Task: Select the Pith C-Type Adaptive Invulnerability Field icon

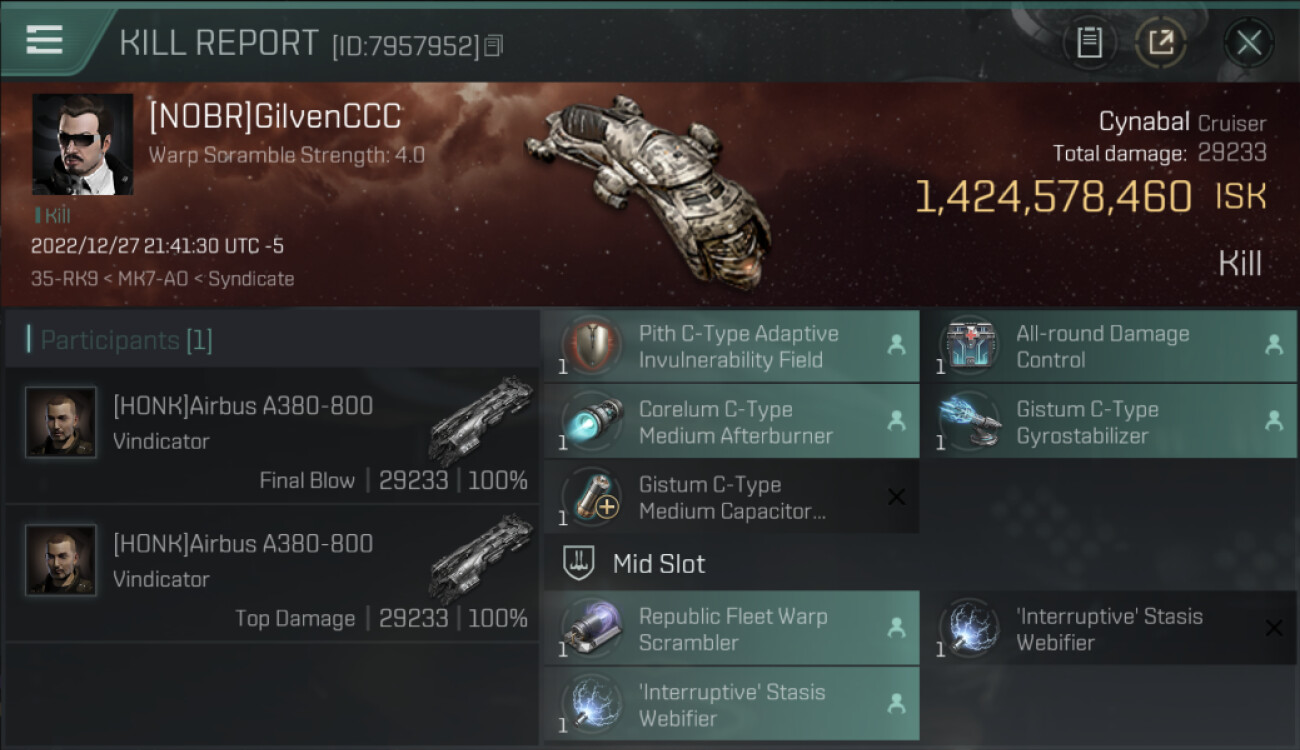Action: [592, 346]
